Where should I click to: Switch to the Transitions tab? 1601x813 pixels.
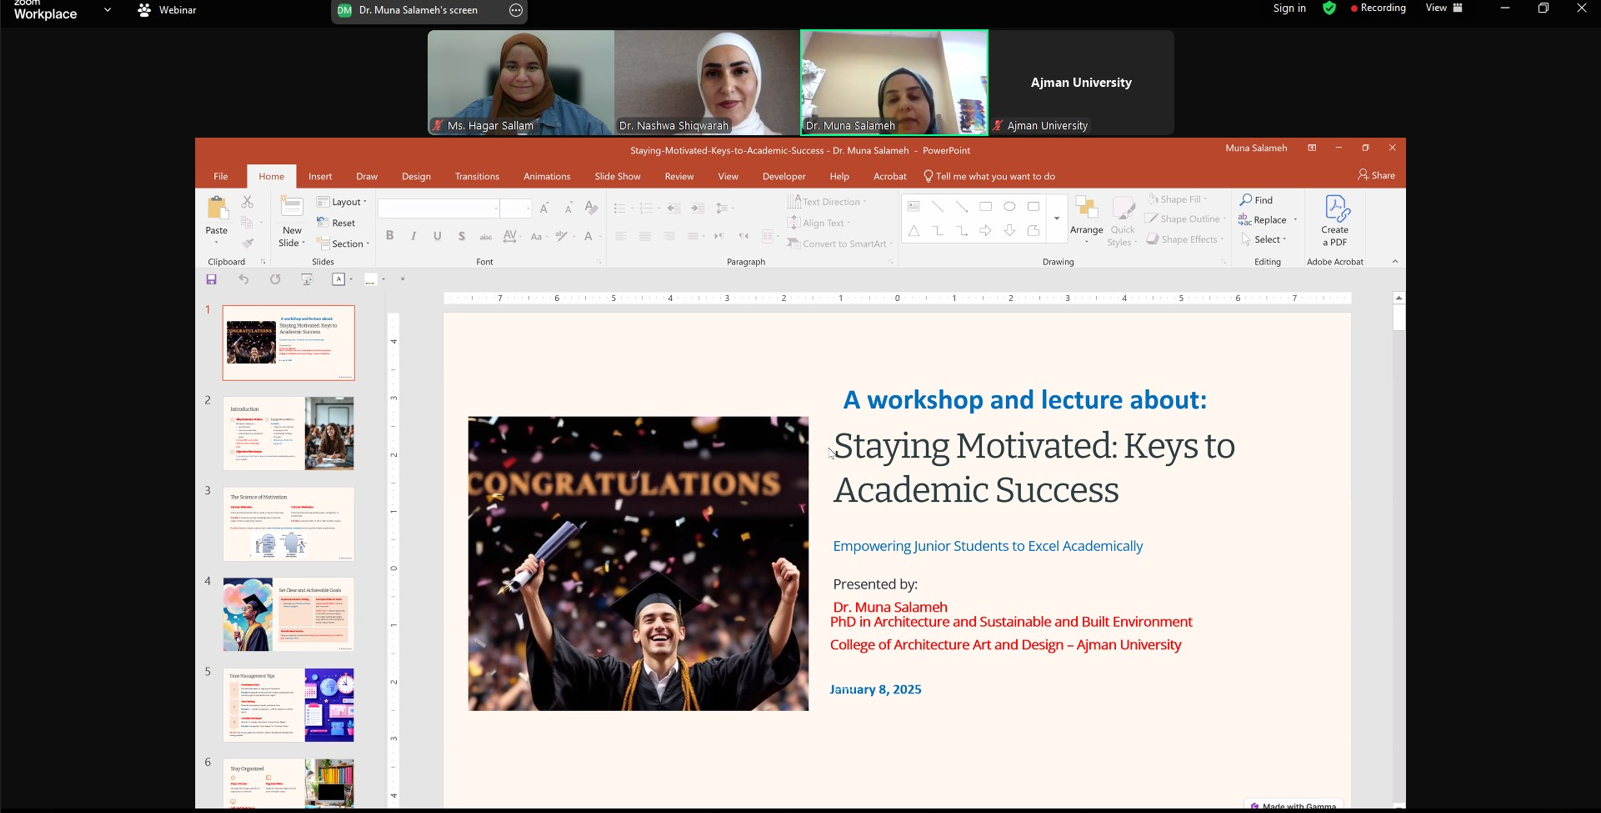click(477, 177)
